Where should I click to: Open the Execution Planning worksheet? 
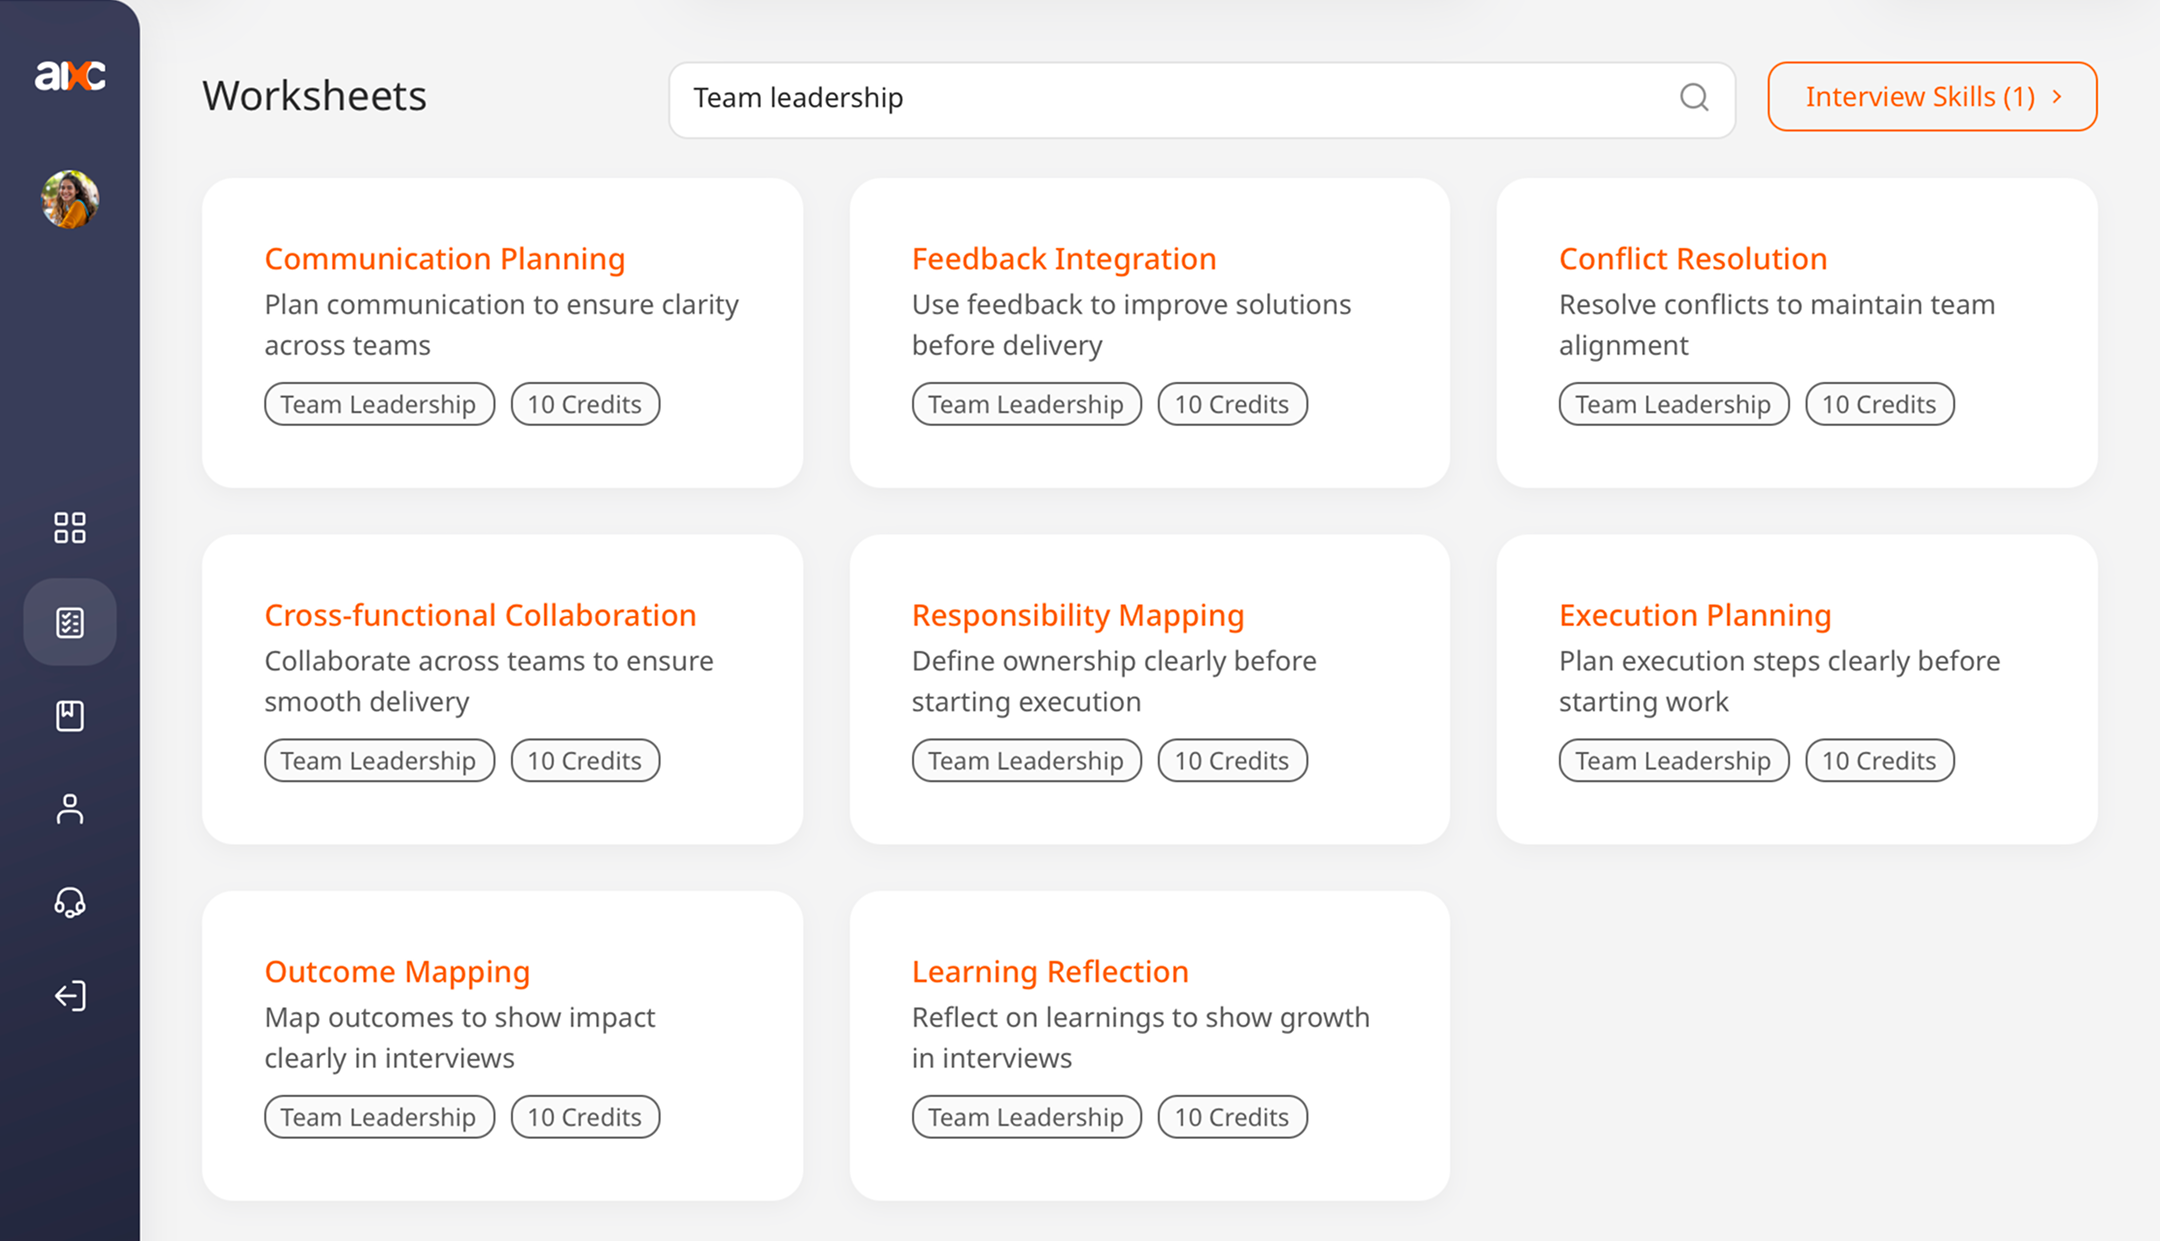click(1694, 615)
